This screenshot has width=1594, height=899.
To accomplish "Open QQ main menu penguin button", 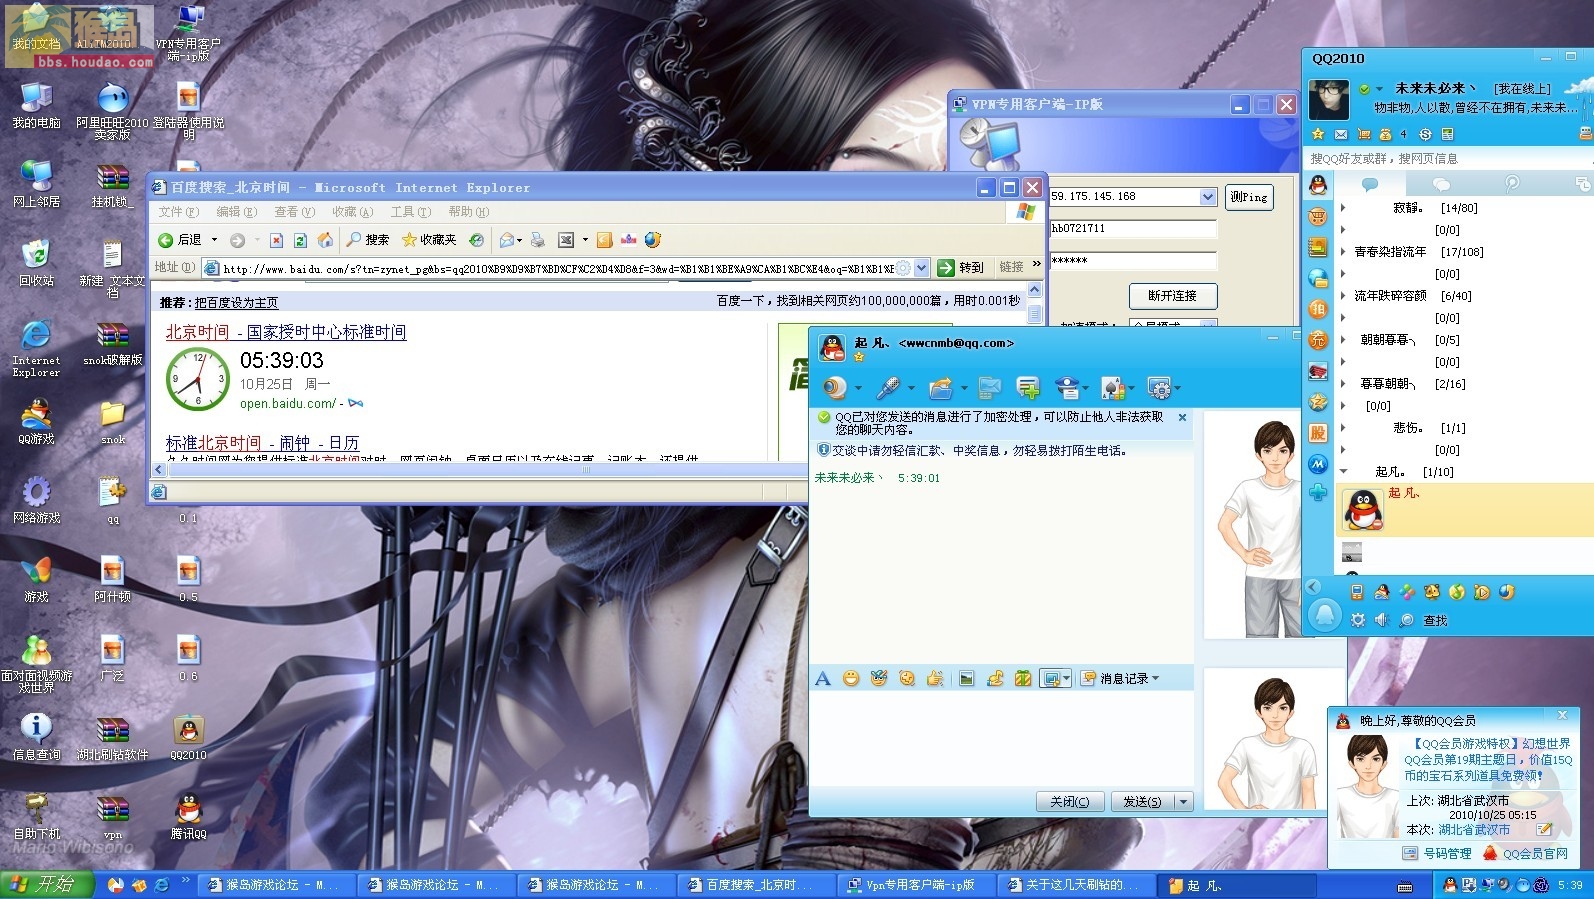I will [1325, 615].
